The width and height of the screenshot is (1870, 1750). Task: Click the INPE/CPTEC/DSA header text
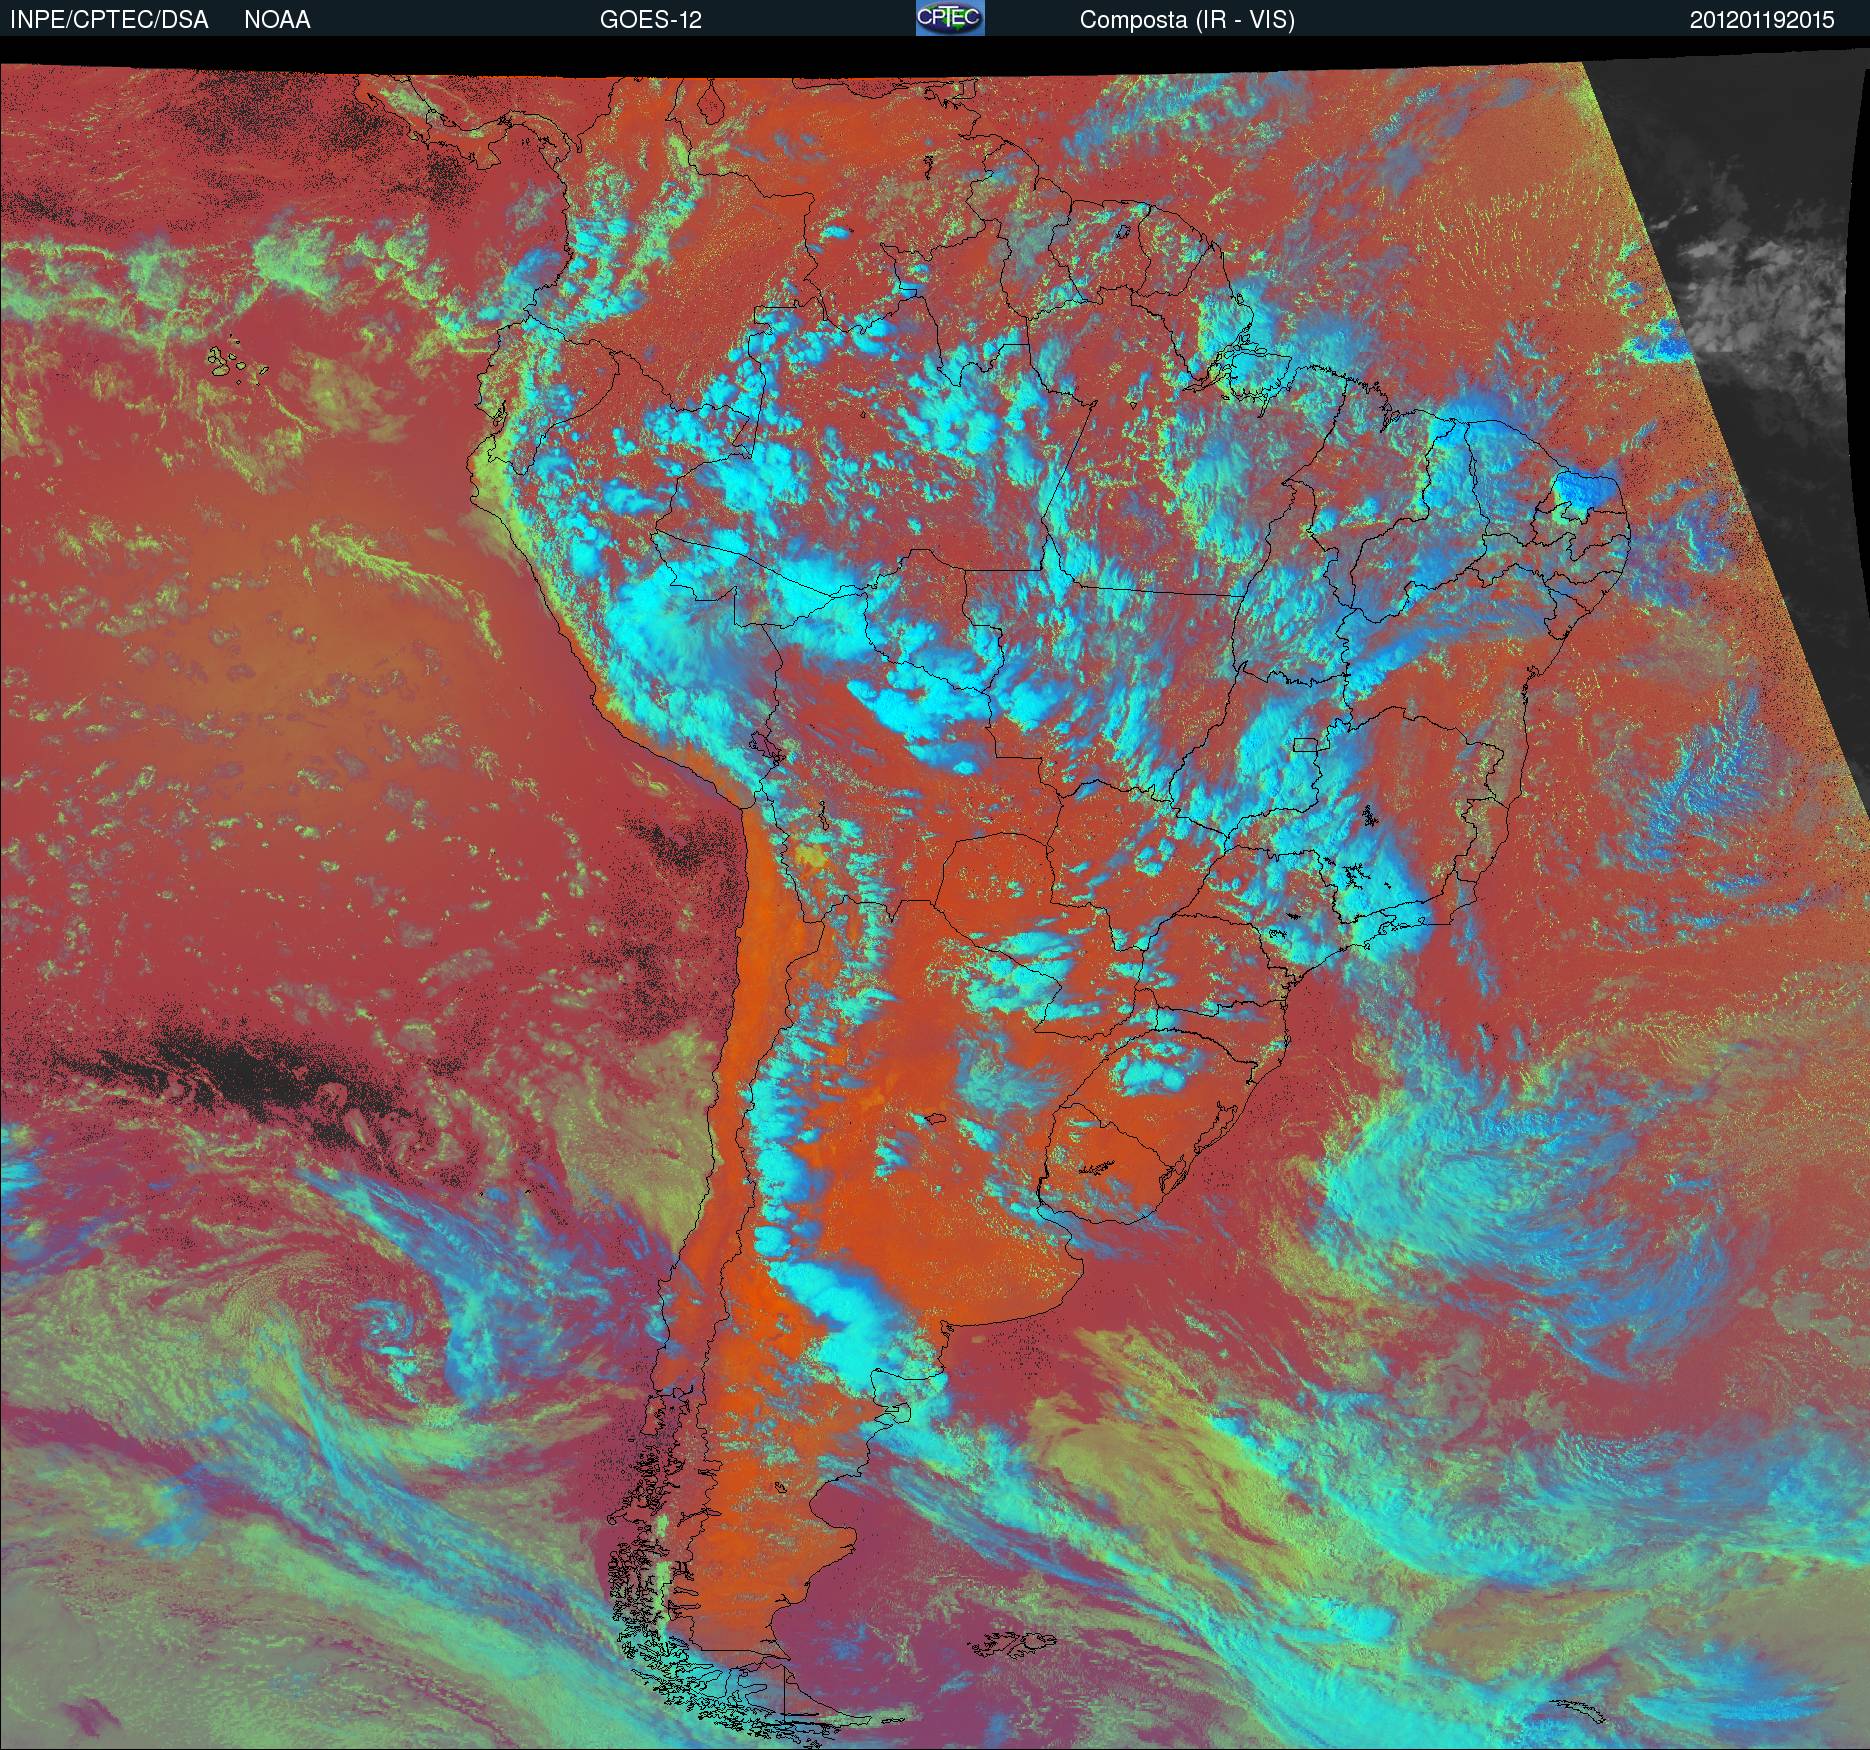coord(109,20)
